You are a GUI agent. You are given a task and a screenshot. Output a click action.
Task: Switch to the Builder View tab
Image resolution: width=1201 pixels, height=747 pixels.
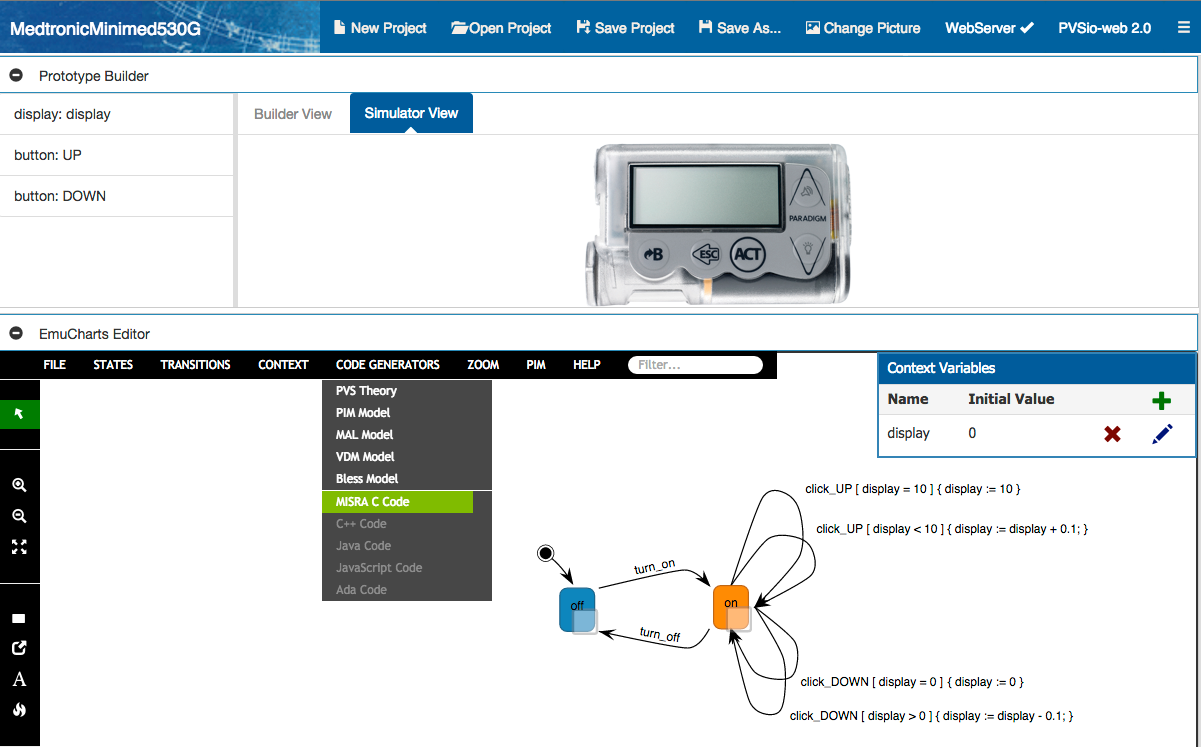(293, 114)
